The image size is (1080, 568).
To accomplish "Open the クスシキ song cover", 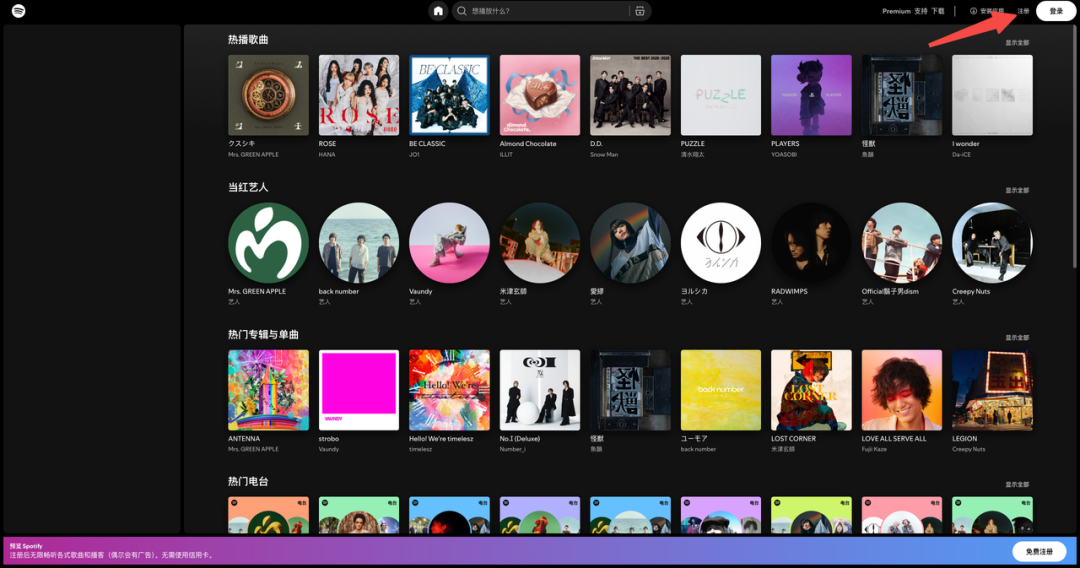I will coord(269,95).
